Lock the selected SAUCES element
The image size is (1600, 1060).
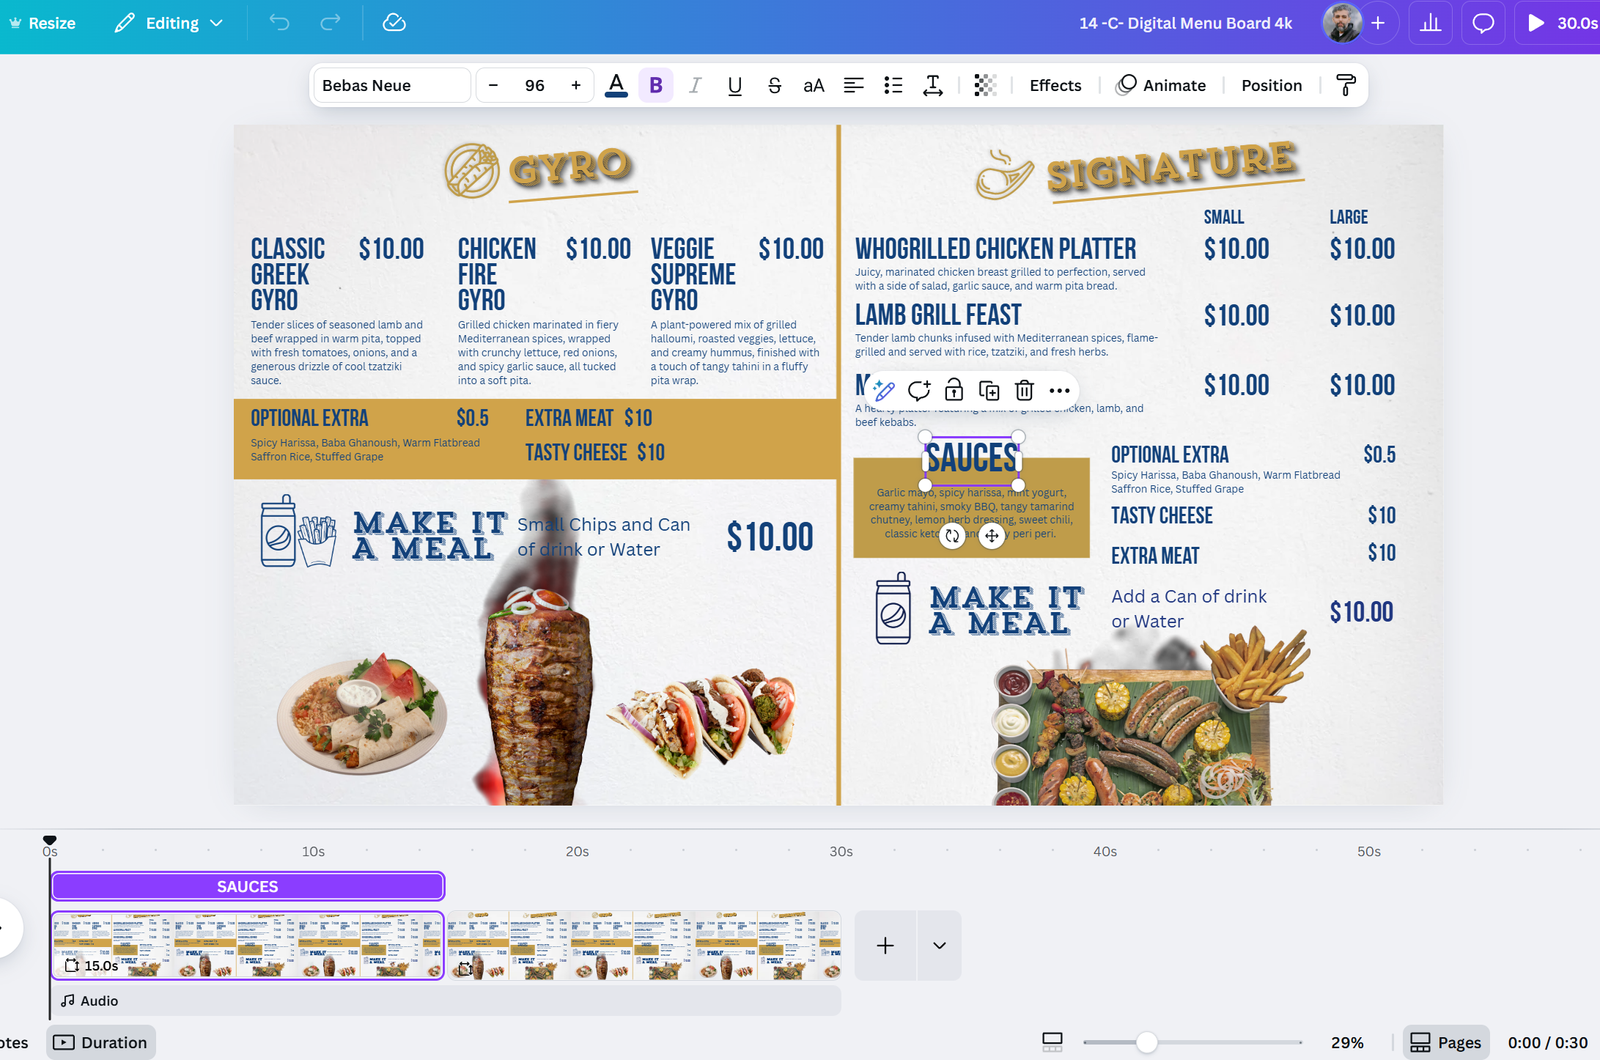(954, 390)
